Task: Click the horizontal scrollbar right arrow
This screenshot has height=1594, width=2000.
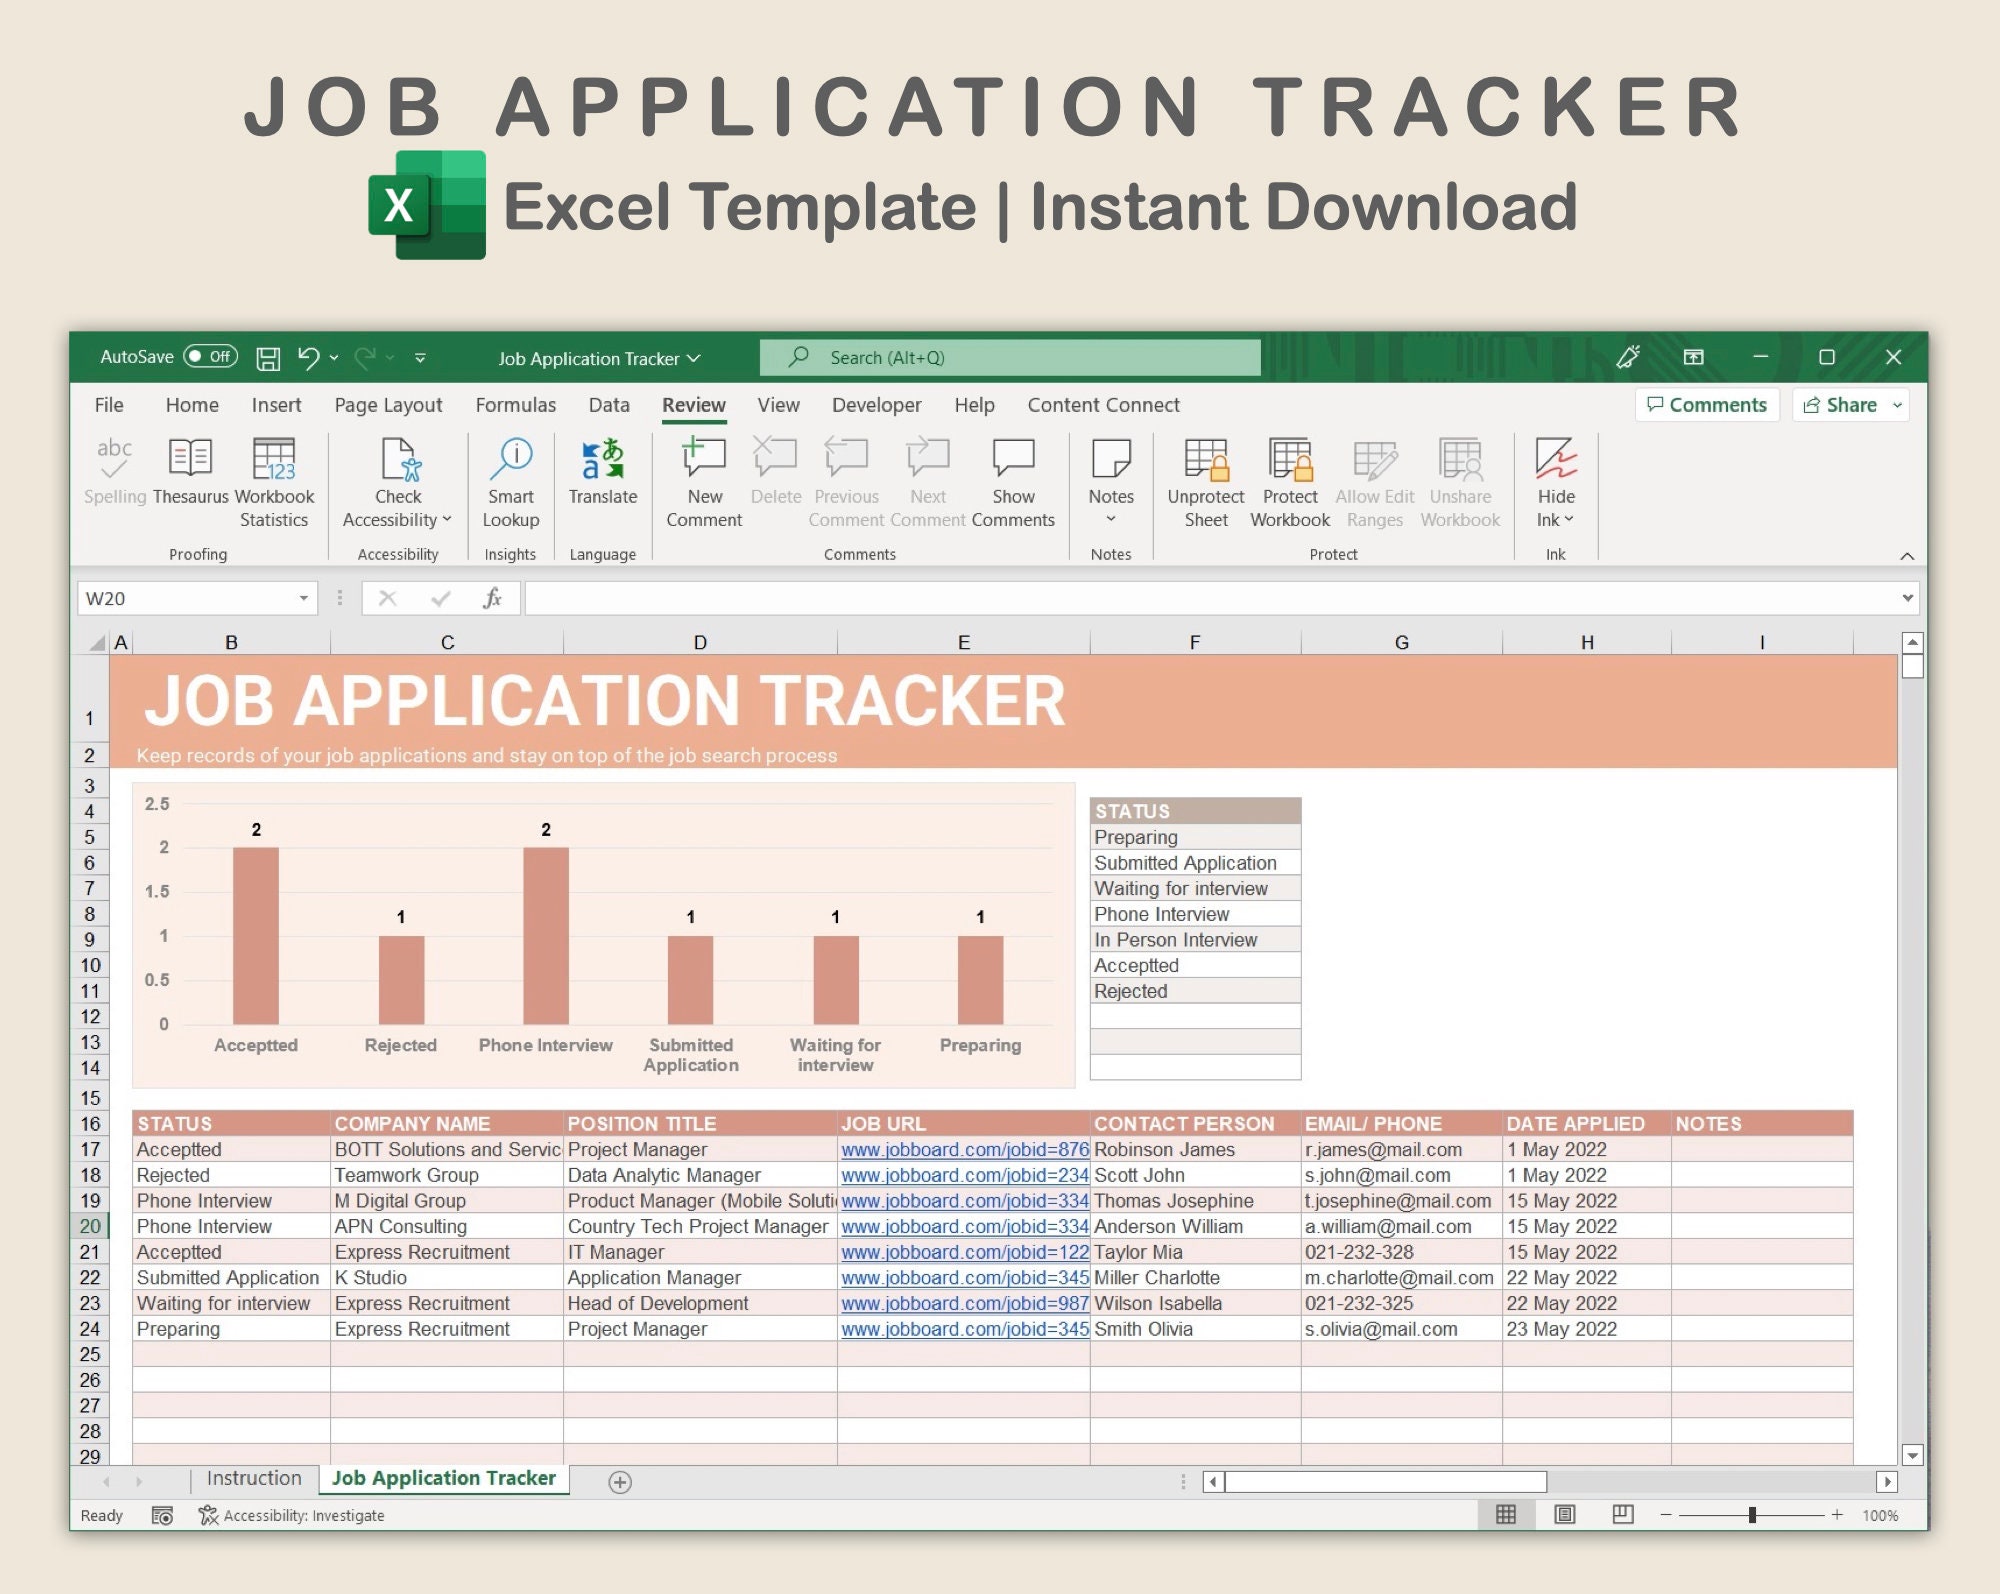Action: click(x=1887, y=1482)
